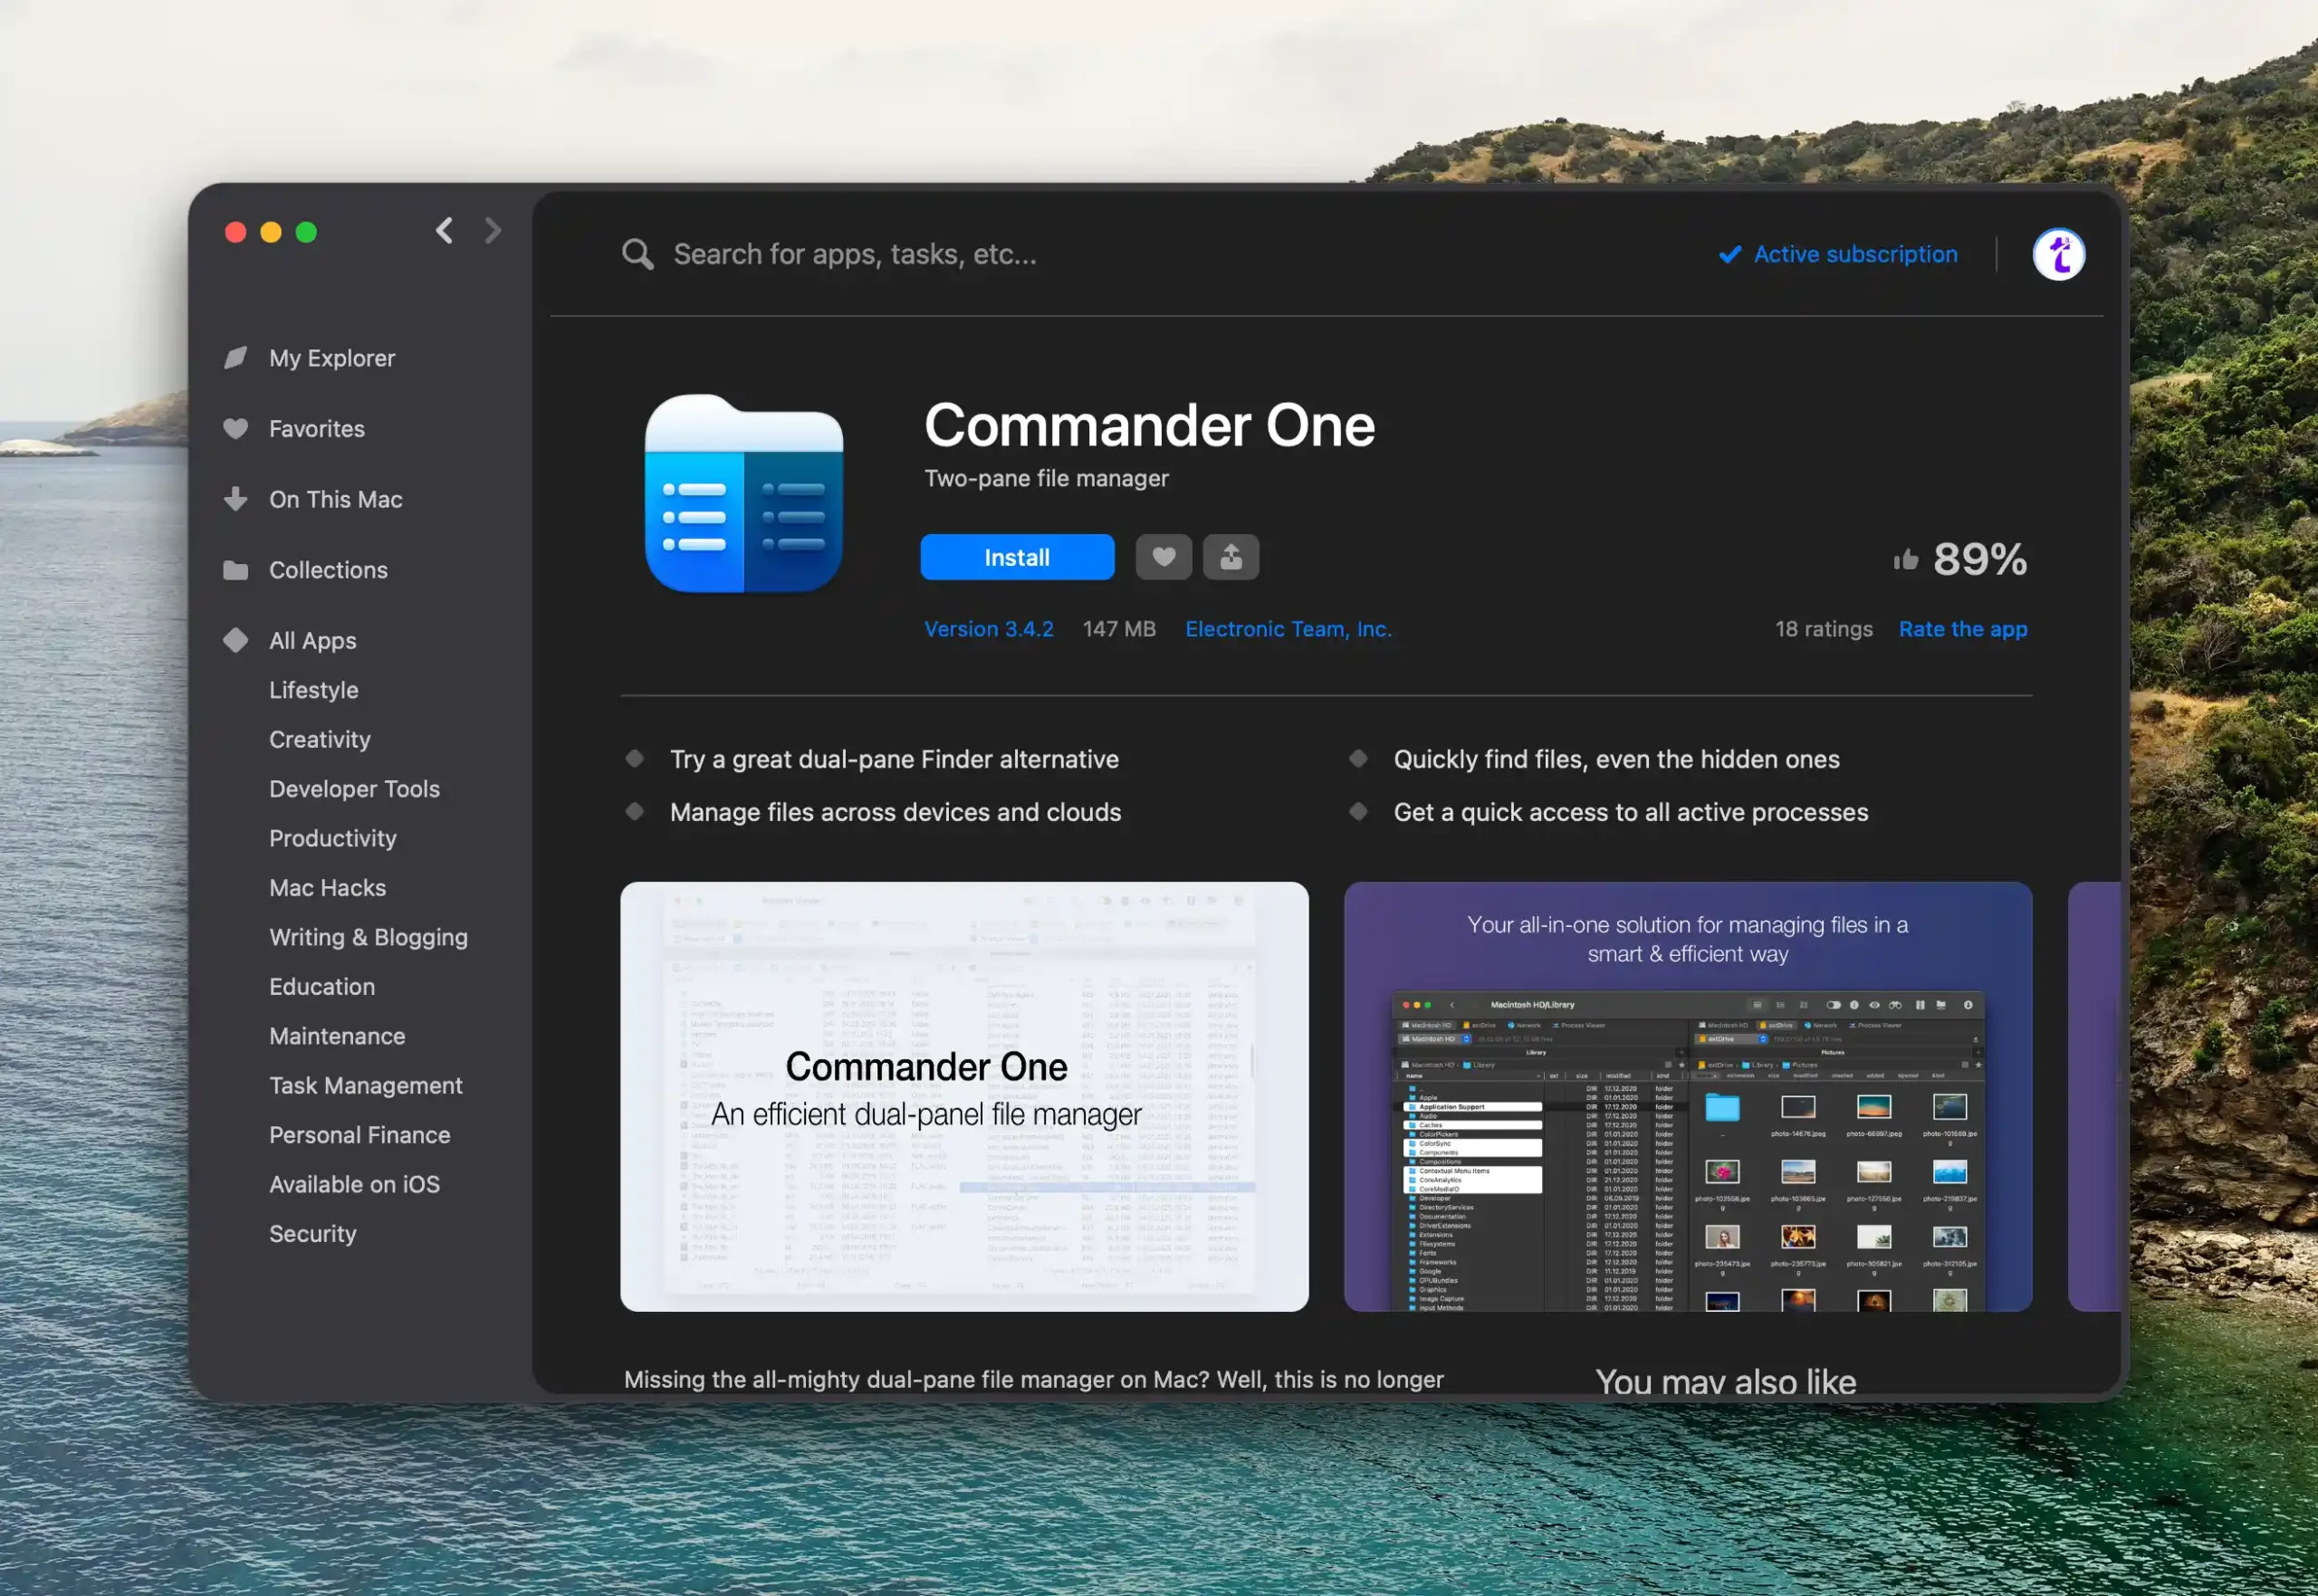The height and width of the screenshot is (1596, 2318).
Task: Click the 'Missing the all-mighty dual-pane' description
Action: pos(1033,1379)
